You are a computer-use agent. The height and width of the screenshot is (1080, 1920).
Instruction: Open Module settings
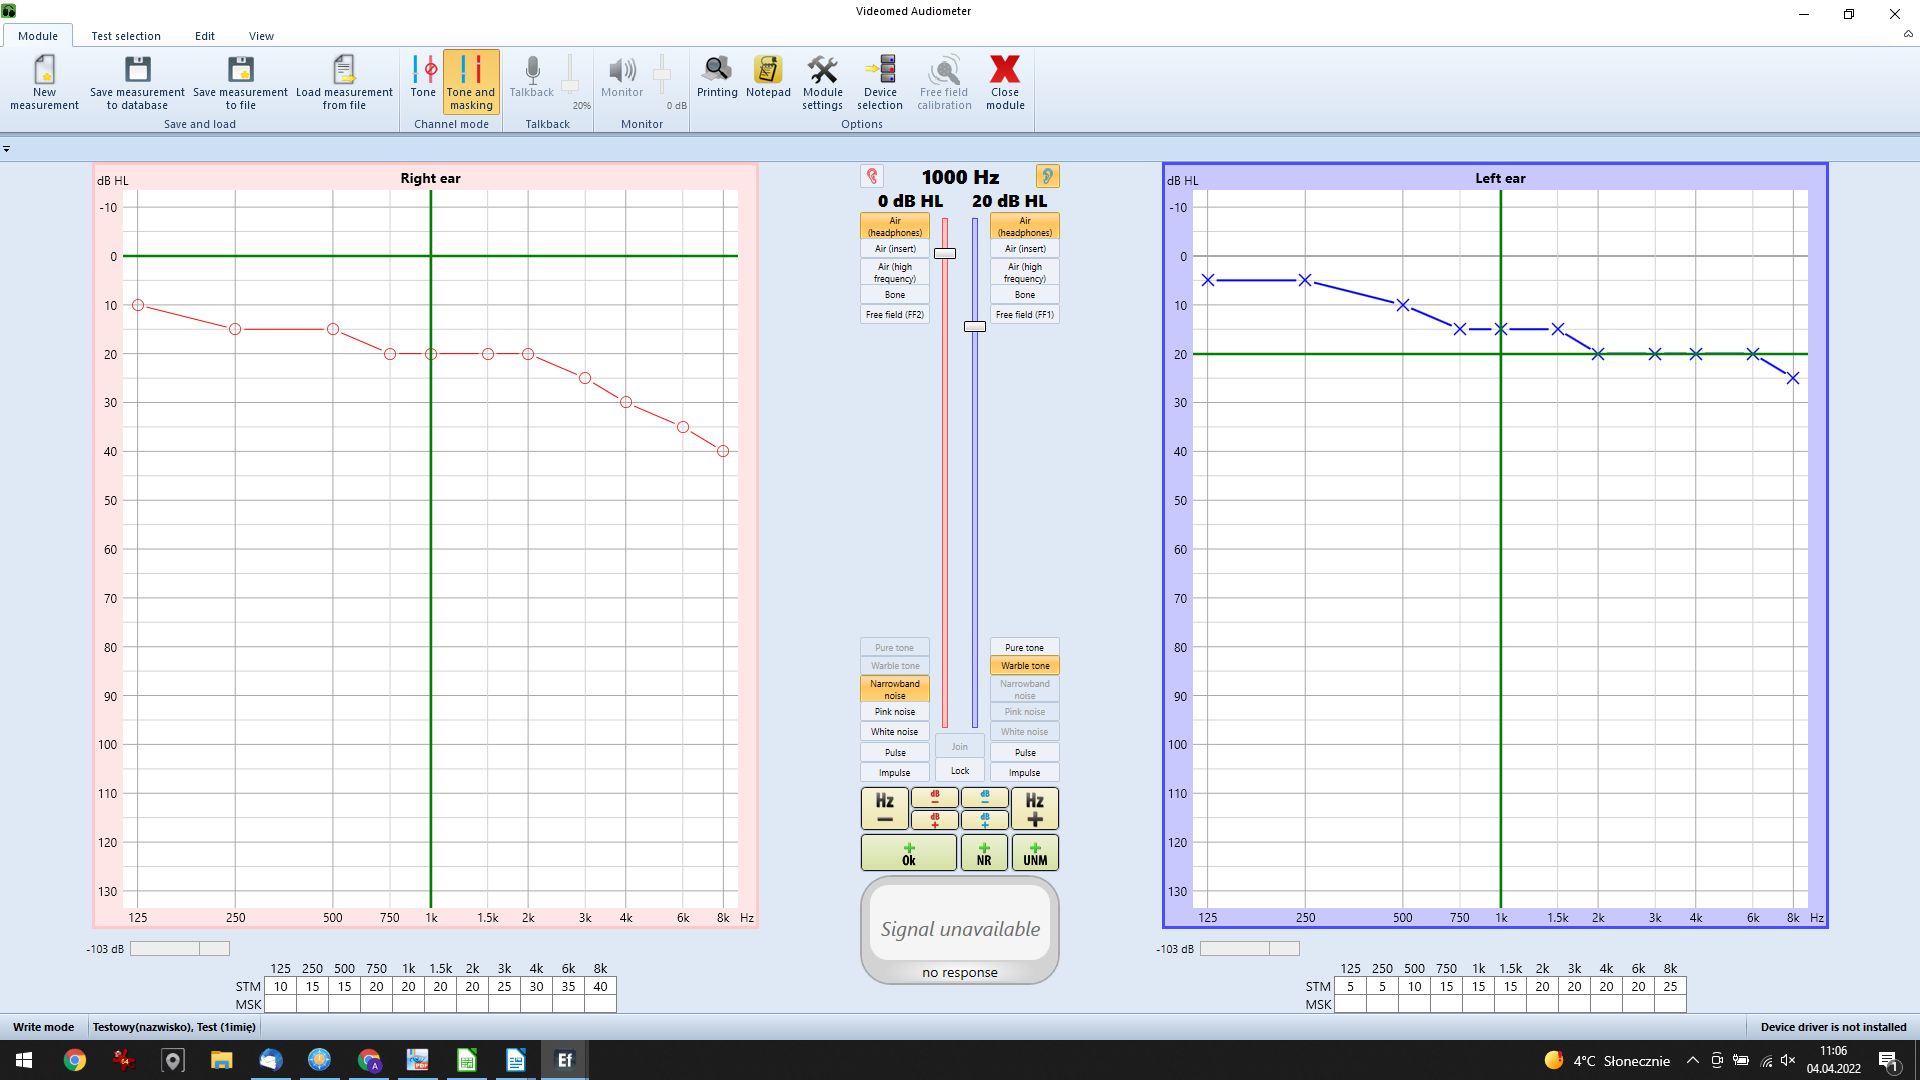click(823, 82)
